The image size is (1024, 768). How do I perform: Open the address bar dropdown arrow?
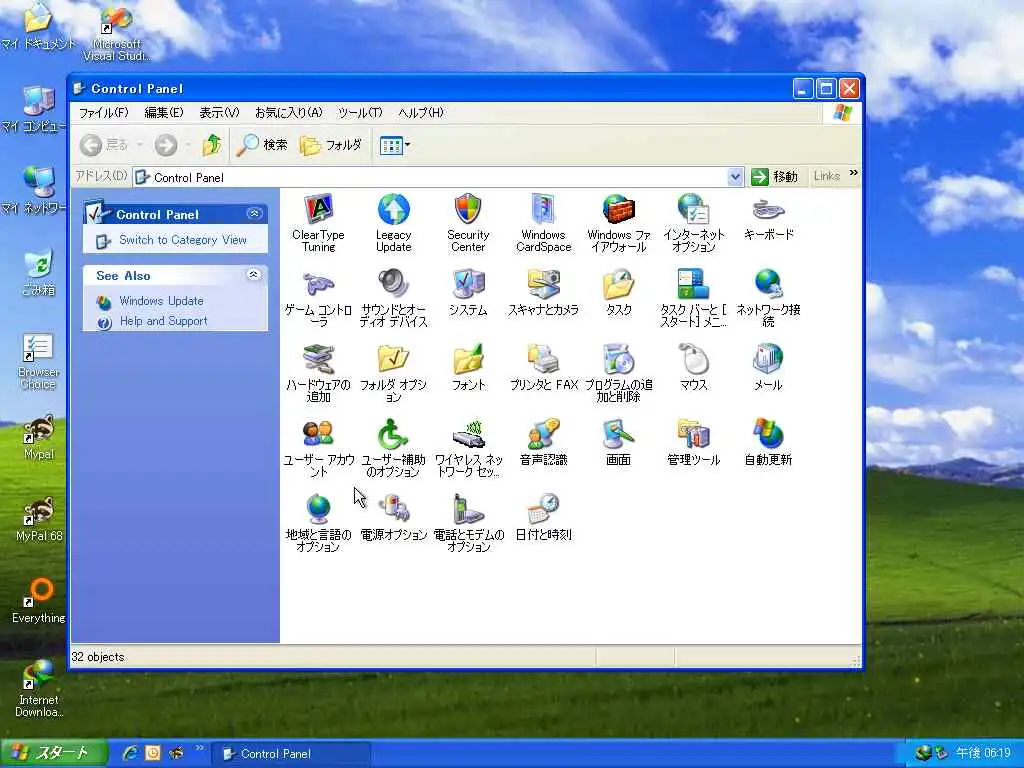[735, 177]
